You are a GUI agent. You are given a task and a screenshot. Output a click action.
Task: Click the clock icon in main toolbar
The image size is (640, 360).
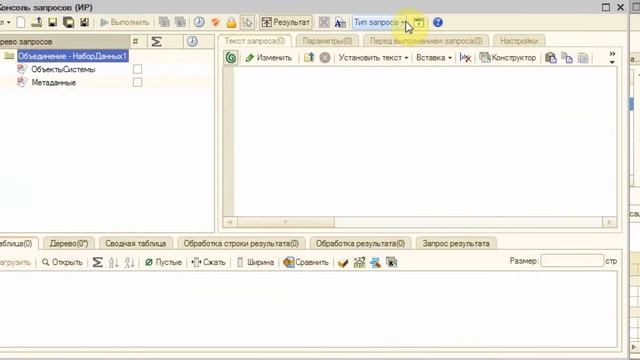click(x=199, y=22)
